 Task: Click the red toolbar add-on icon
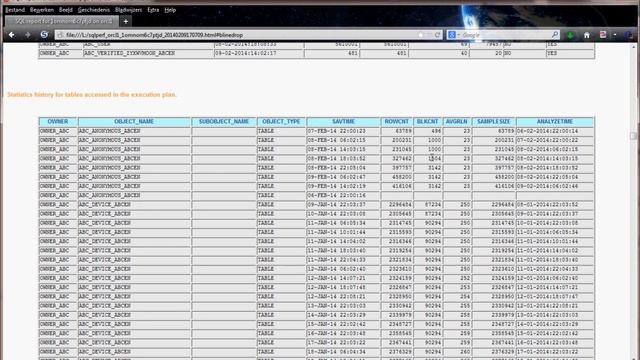click(x=603, y=35)
